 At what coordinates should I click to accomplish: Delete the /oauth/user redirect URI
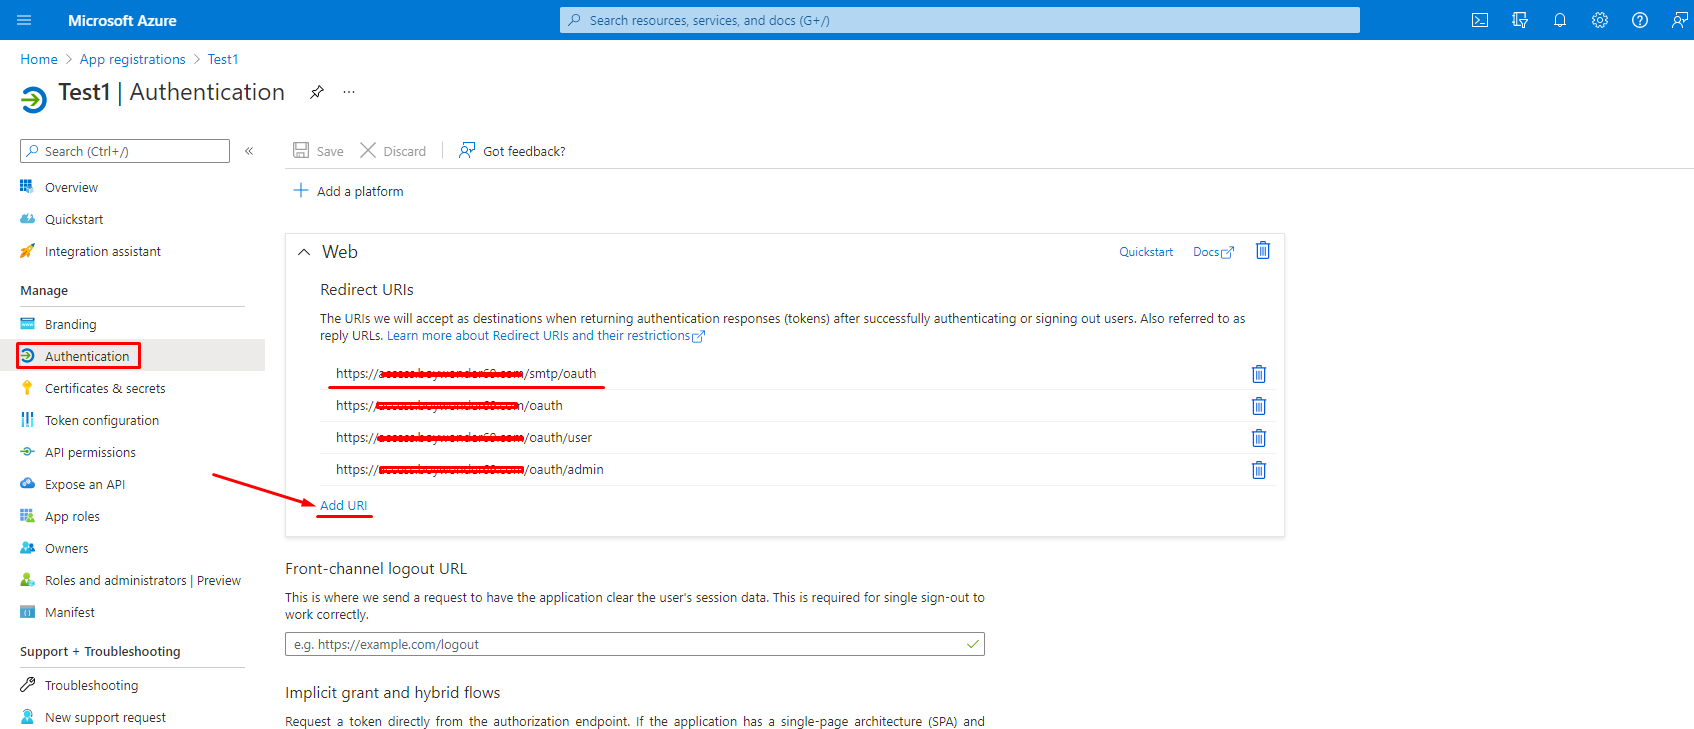(1259, 438)
